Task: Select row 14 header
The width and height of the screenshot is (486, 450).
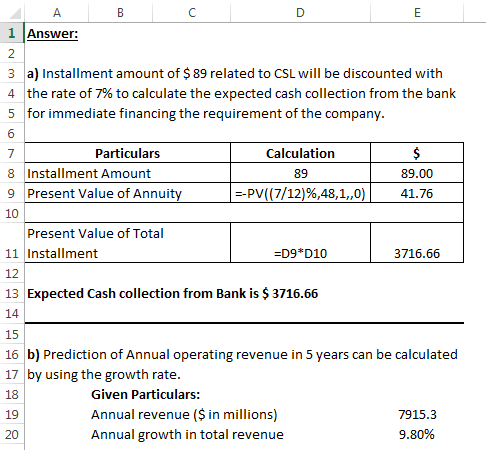Action: (x=12, y=313)
